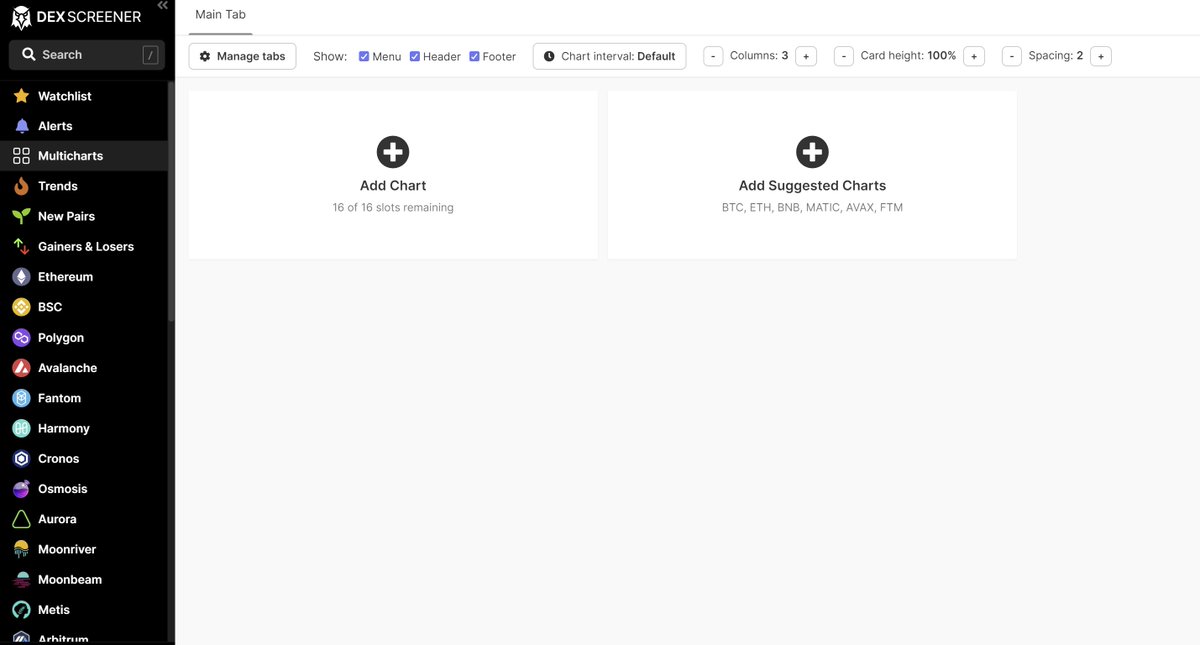Viewport: 1200px width, 645px height.
Task: Click 'BTC, ETH, BNB, MATIC, AVAX, FTM' text
Action: pos(812,208)
